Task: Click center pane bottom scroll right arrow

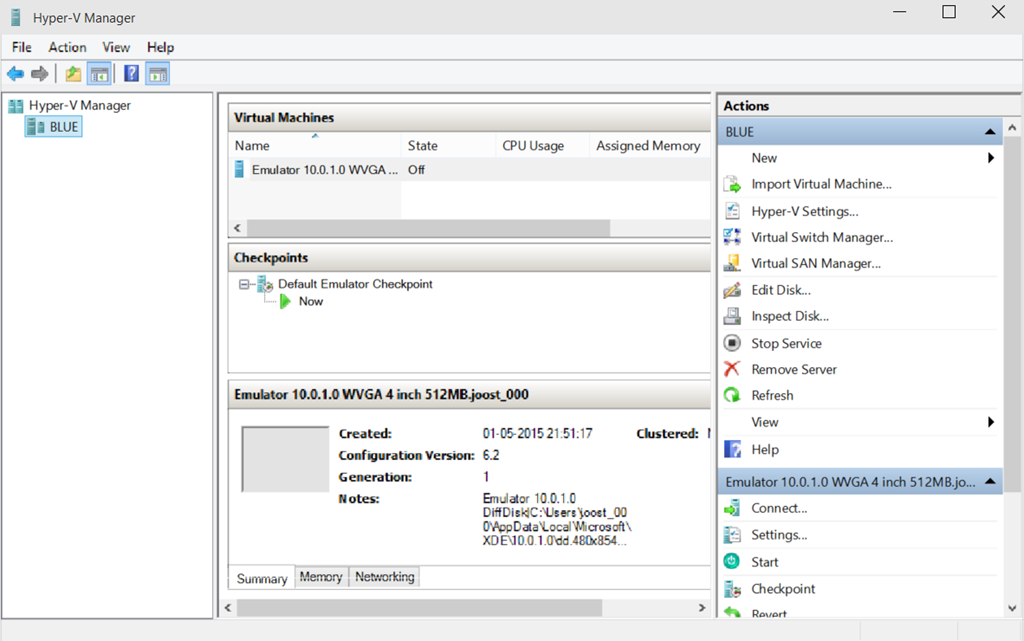Action: pos(702,608)
